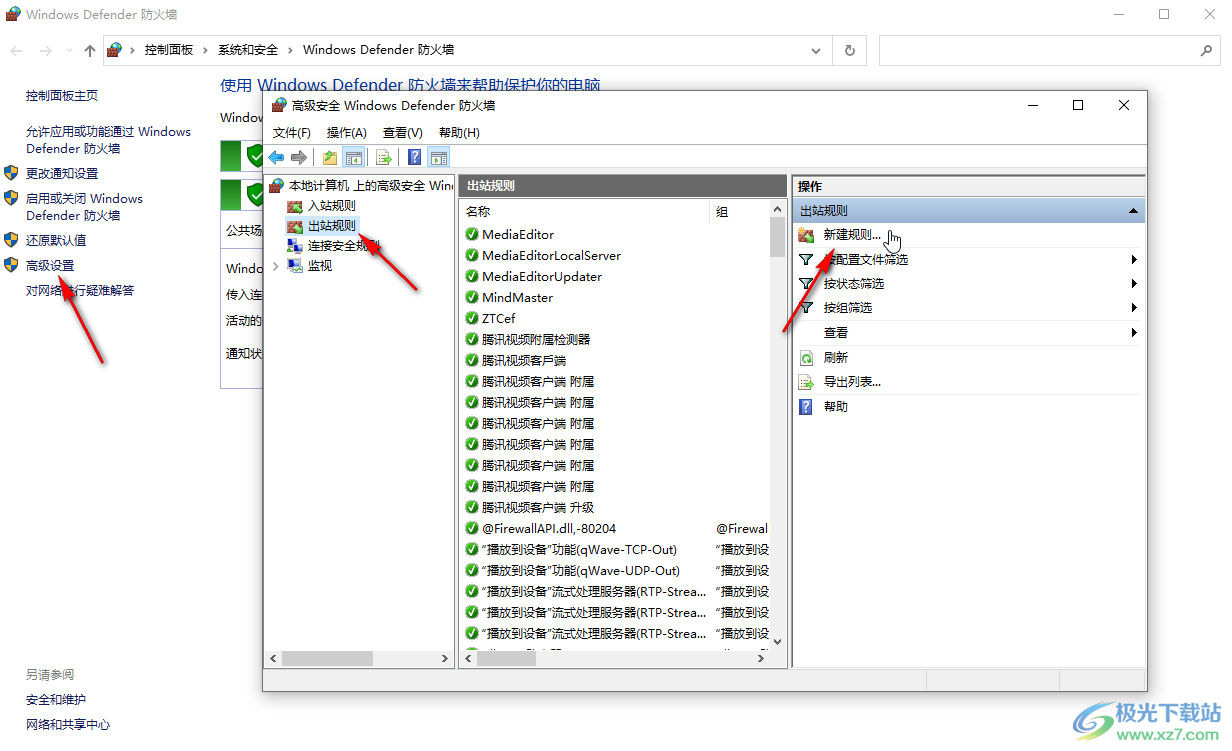Select 连接安全规则 tree item

344,246
